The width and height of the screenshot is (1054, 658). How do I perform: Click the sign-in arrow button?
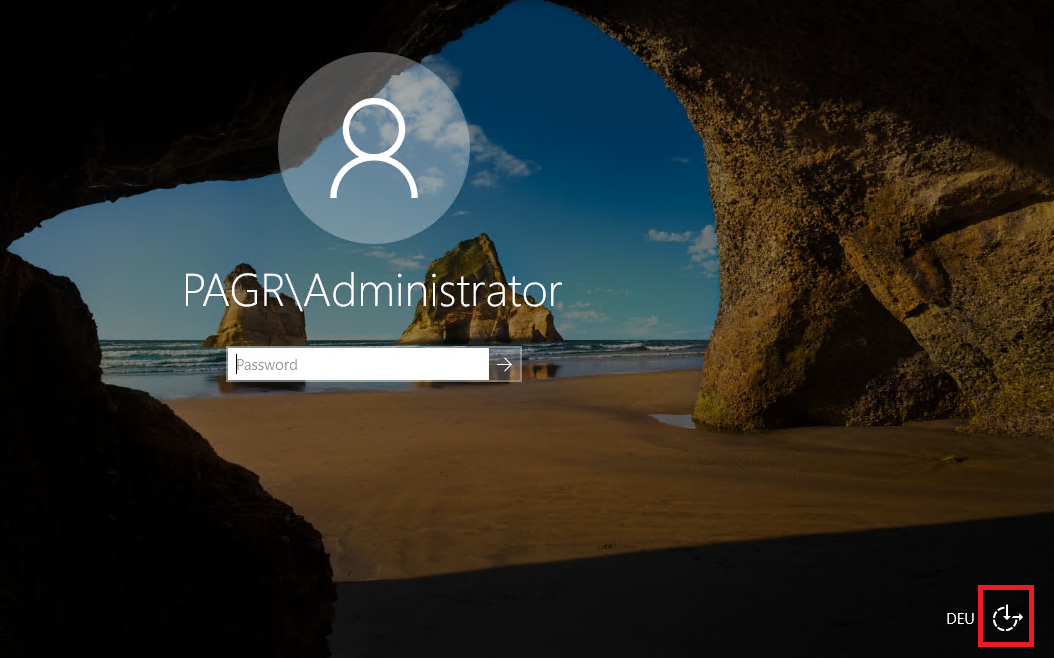[x=505, y=365]
